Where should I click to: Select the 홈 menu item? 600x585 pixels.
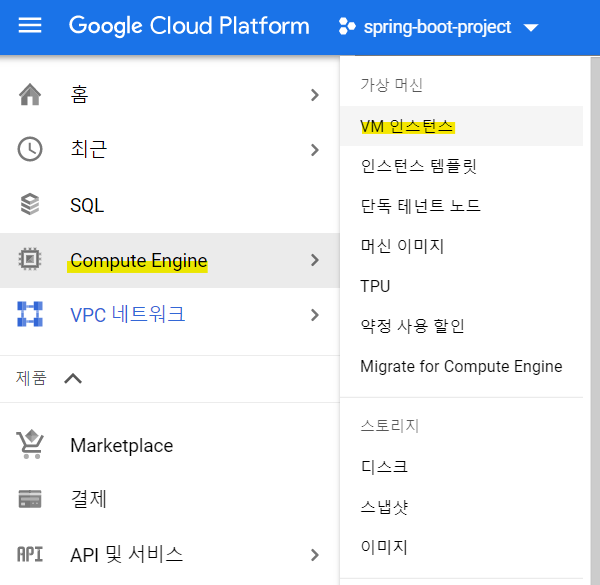170,95
